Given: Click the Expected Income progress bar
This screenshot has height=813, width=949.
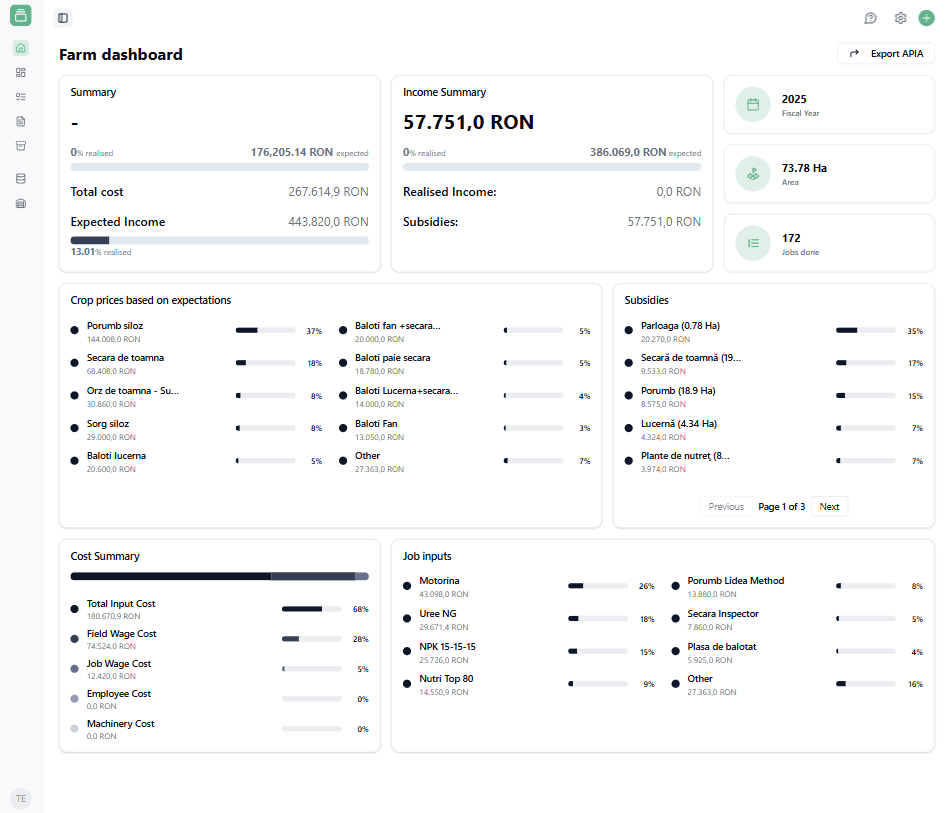Looking at the screenshot, I should [x=219, y=240].
